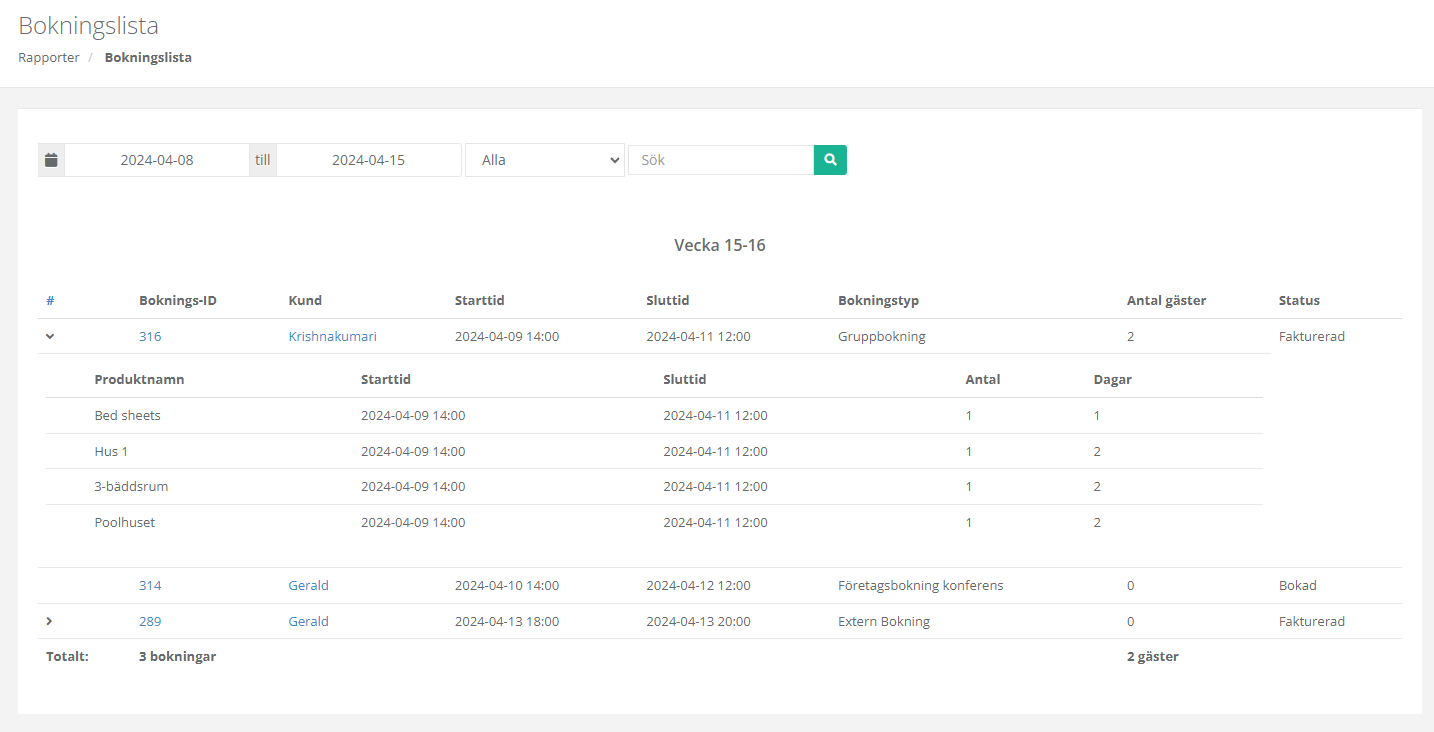Select the Poolhuset product row
Image resolution: width=1434 pixels, height=732 pixels.
[125, 523]
